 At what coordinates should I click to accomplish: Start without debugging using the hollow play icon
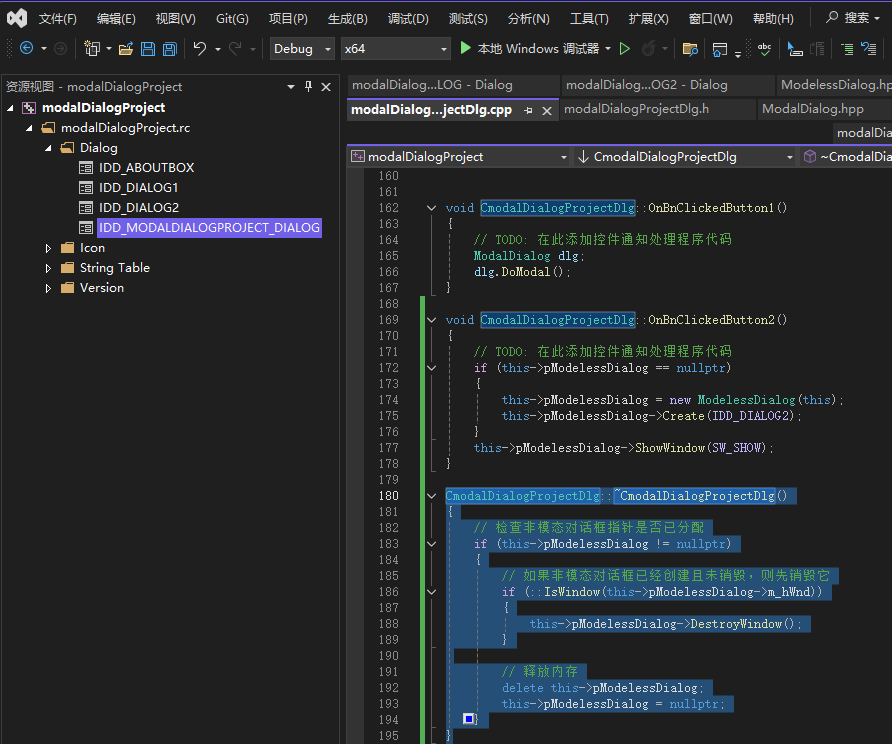(x=625, y=49)
